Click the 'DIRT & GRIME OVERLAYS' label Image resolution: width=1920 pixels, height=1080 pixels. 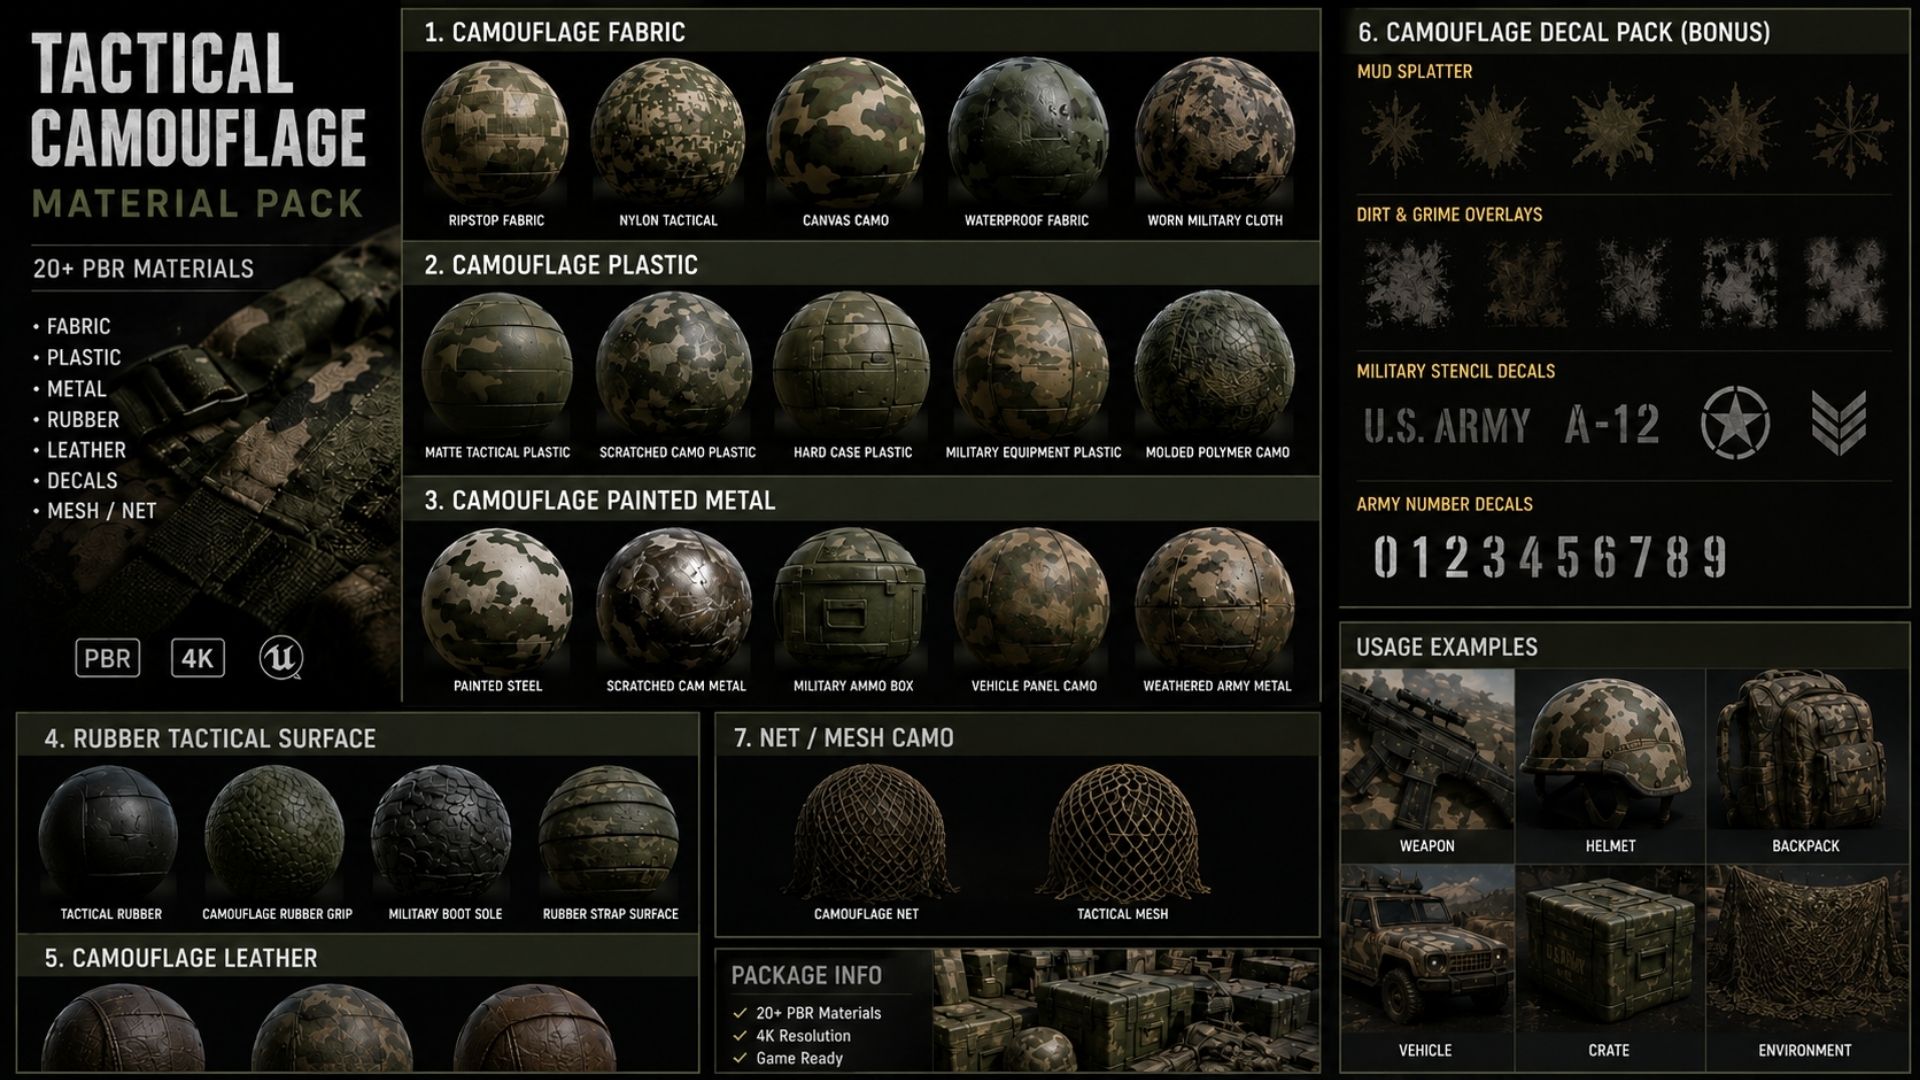(x=1449, y=214)
